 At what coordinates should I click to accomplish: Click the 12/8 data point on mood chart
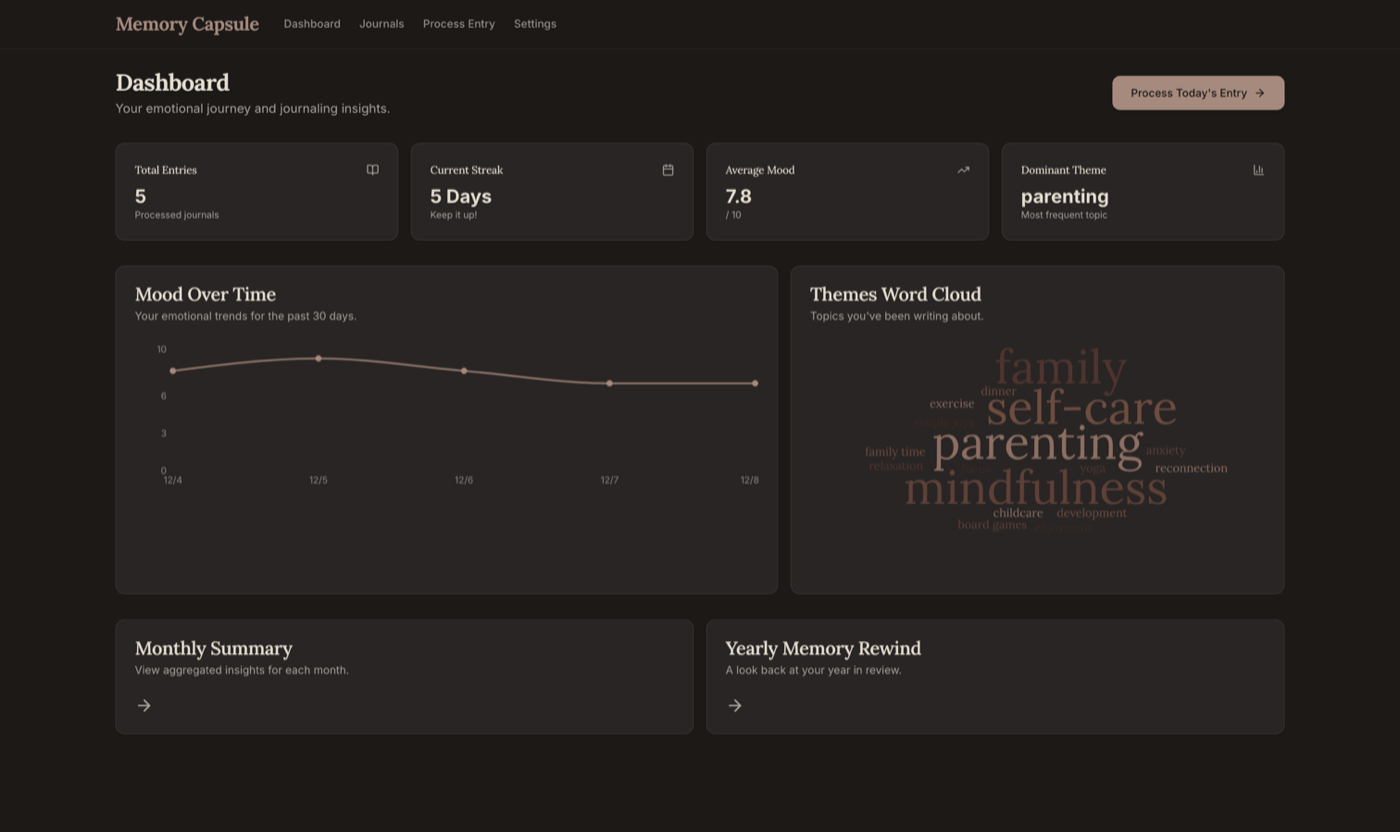tap(755, 383)
